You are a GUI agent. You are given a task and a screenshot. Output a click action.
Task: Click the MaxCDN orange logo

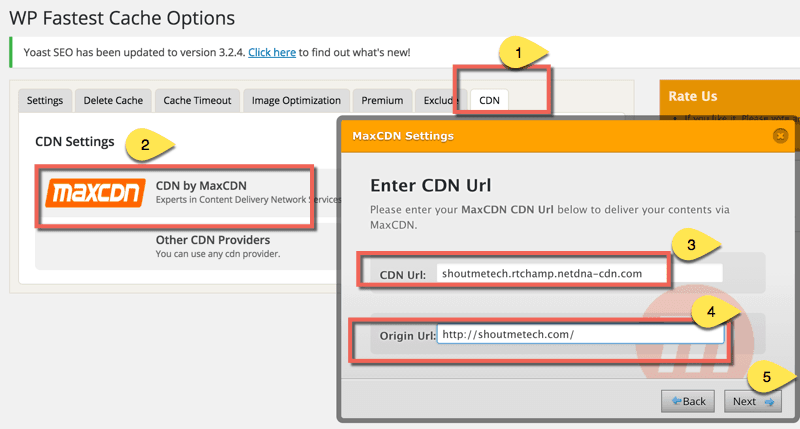(95, 192)
